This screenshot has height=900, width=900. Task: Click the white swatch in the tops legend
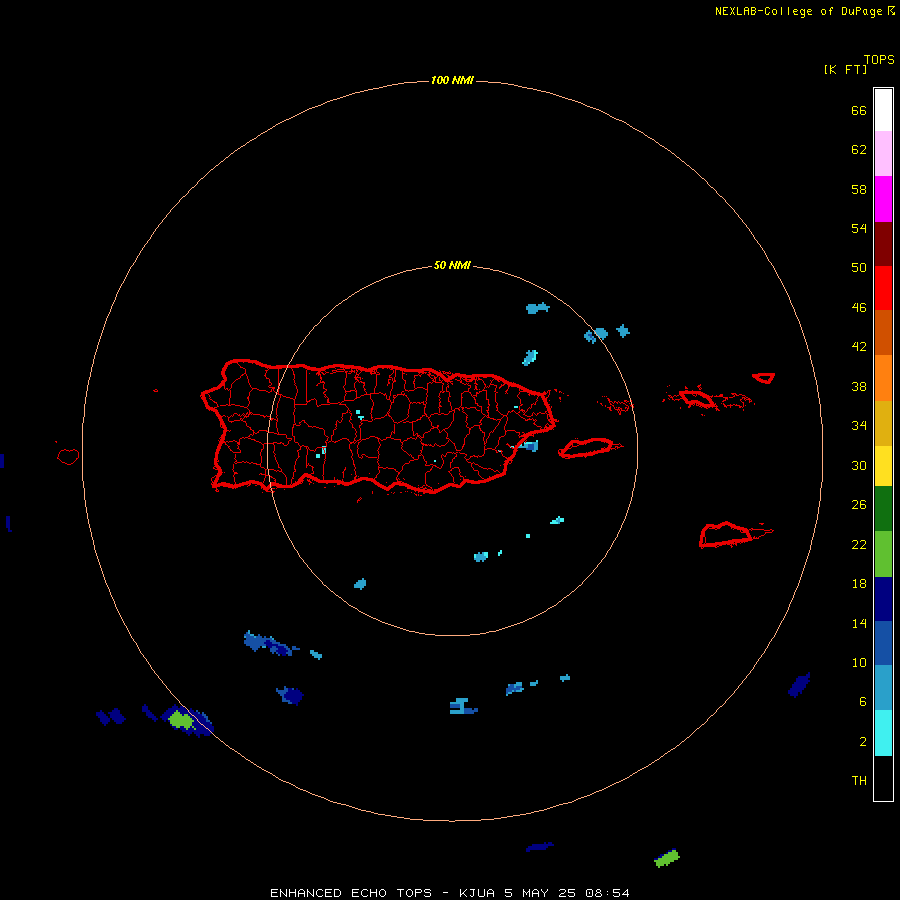883,110
